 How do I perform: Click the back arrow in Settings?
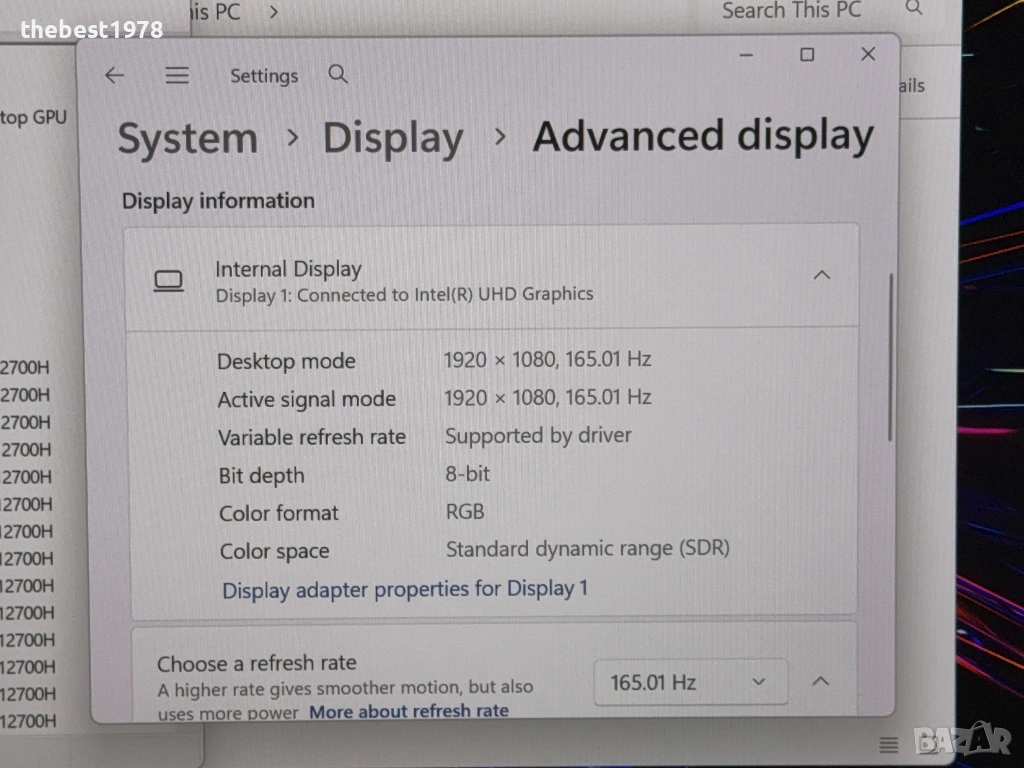click(x=115, y=76)
